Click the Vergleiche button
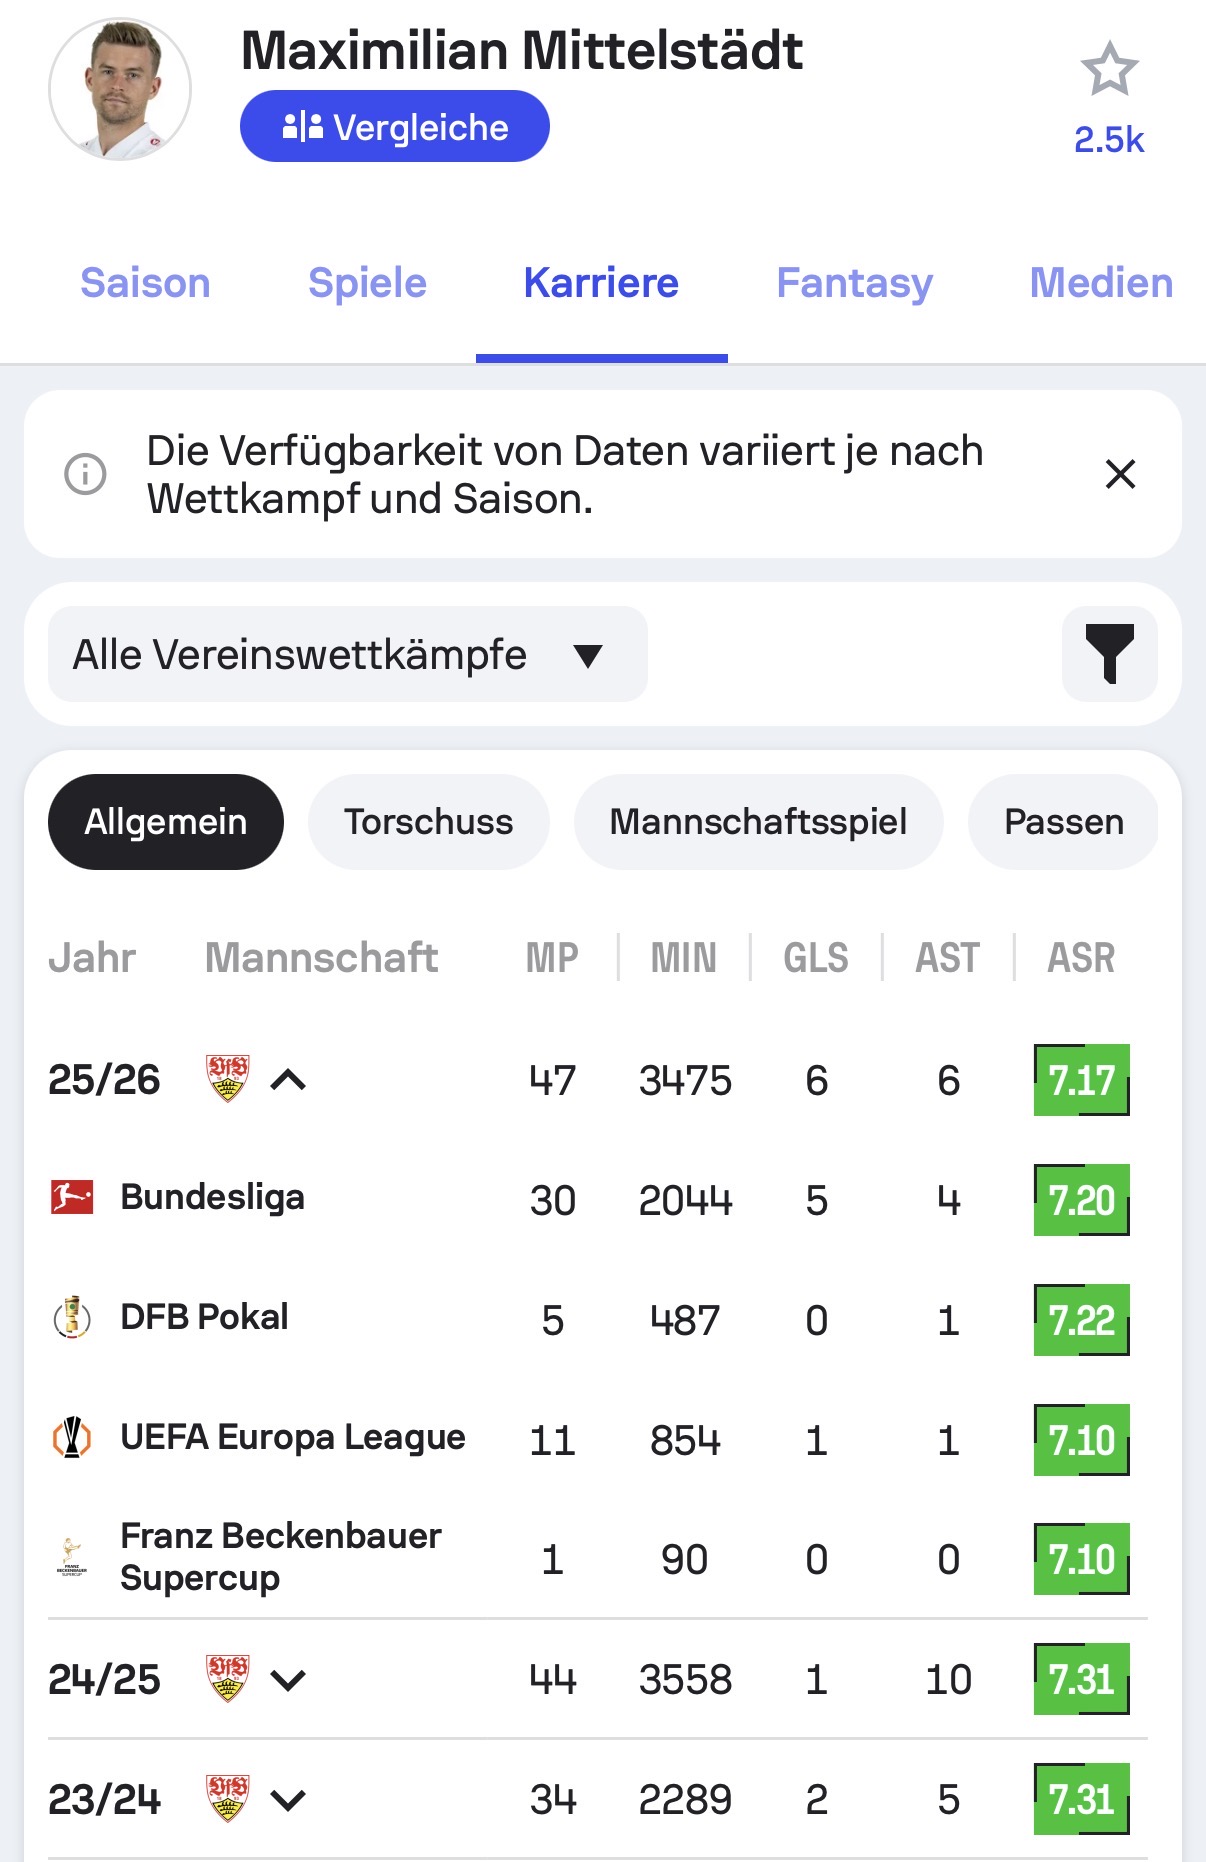 [395, 126]
